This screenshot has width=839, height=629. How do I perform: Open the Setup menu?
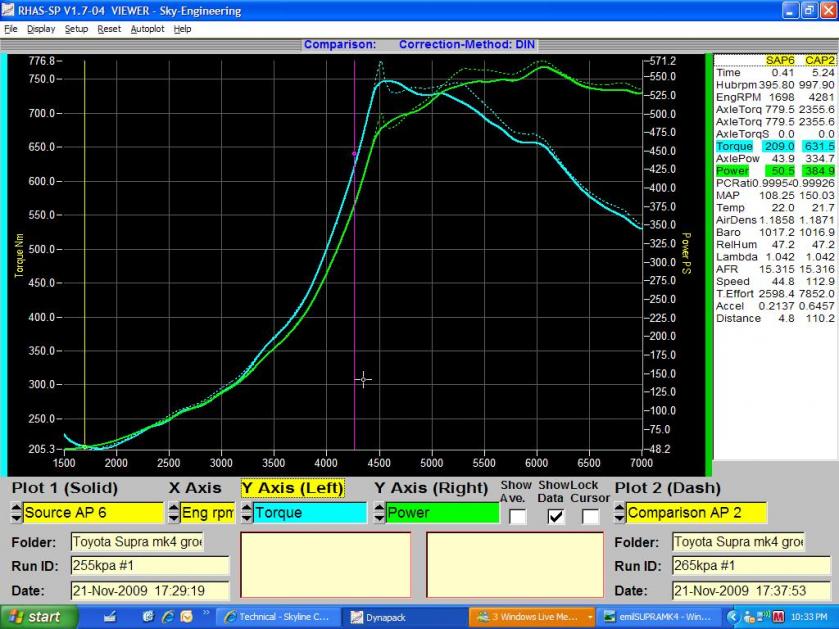click(76, 29)
